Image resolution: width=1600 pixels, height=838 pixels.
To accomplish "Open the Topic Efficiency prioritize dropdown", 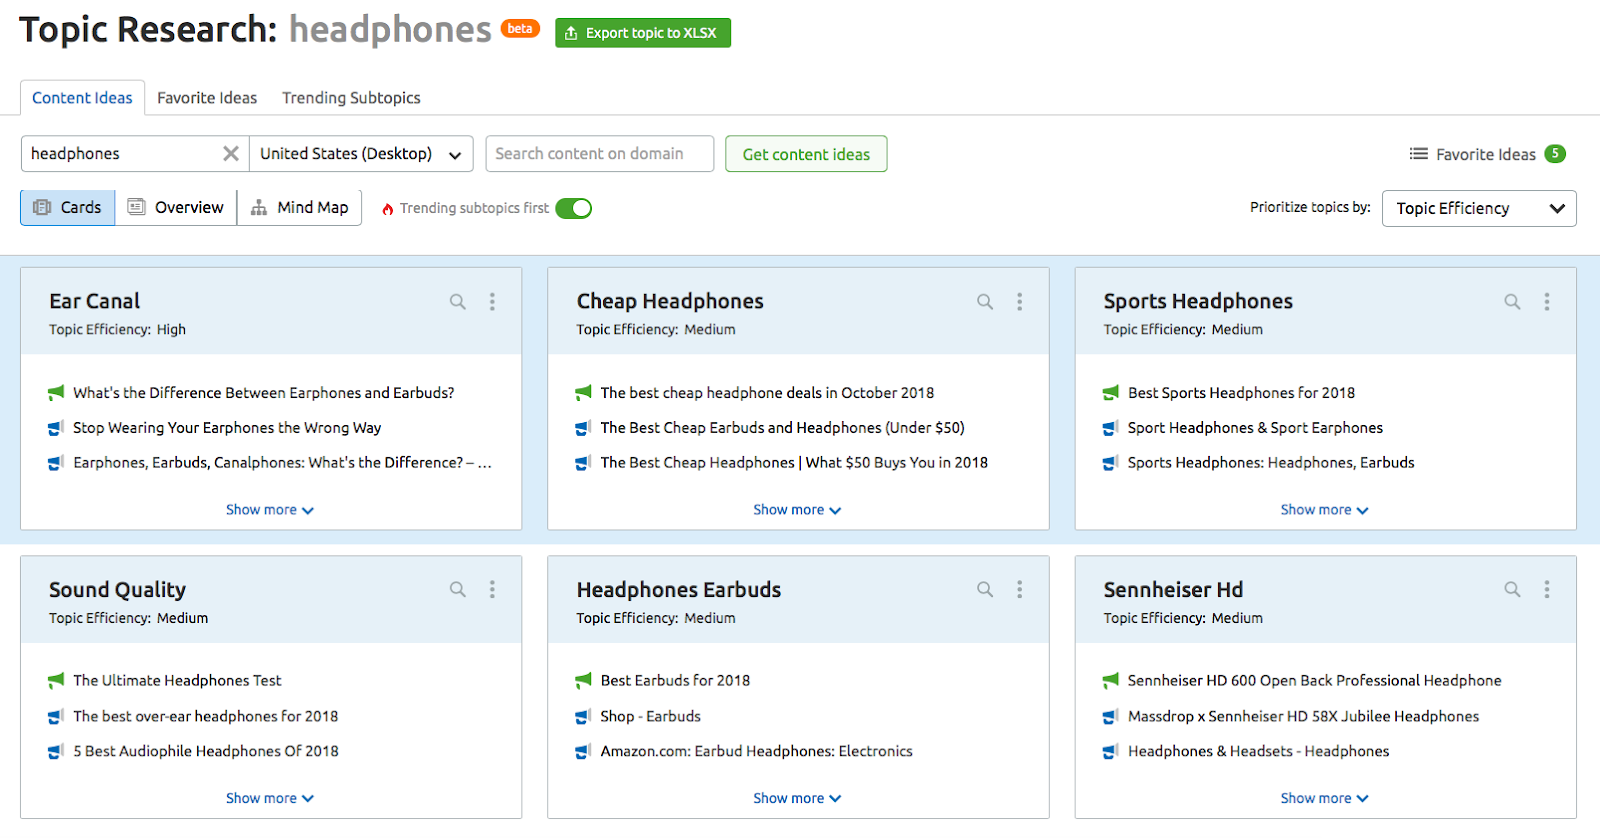I will click(x=1479, y=208).
